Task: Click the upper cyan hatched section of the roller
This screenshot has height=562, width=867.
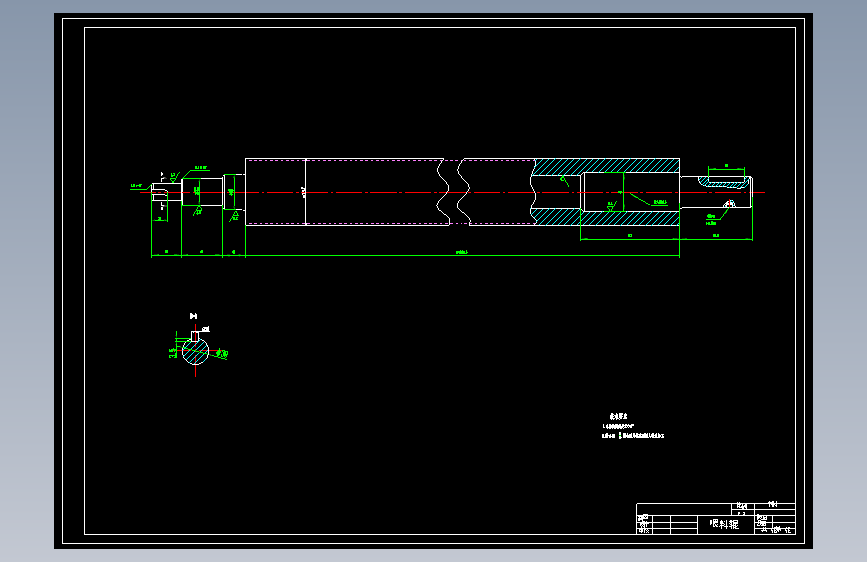Action: tap(607, 166)
